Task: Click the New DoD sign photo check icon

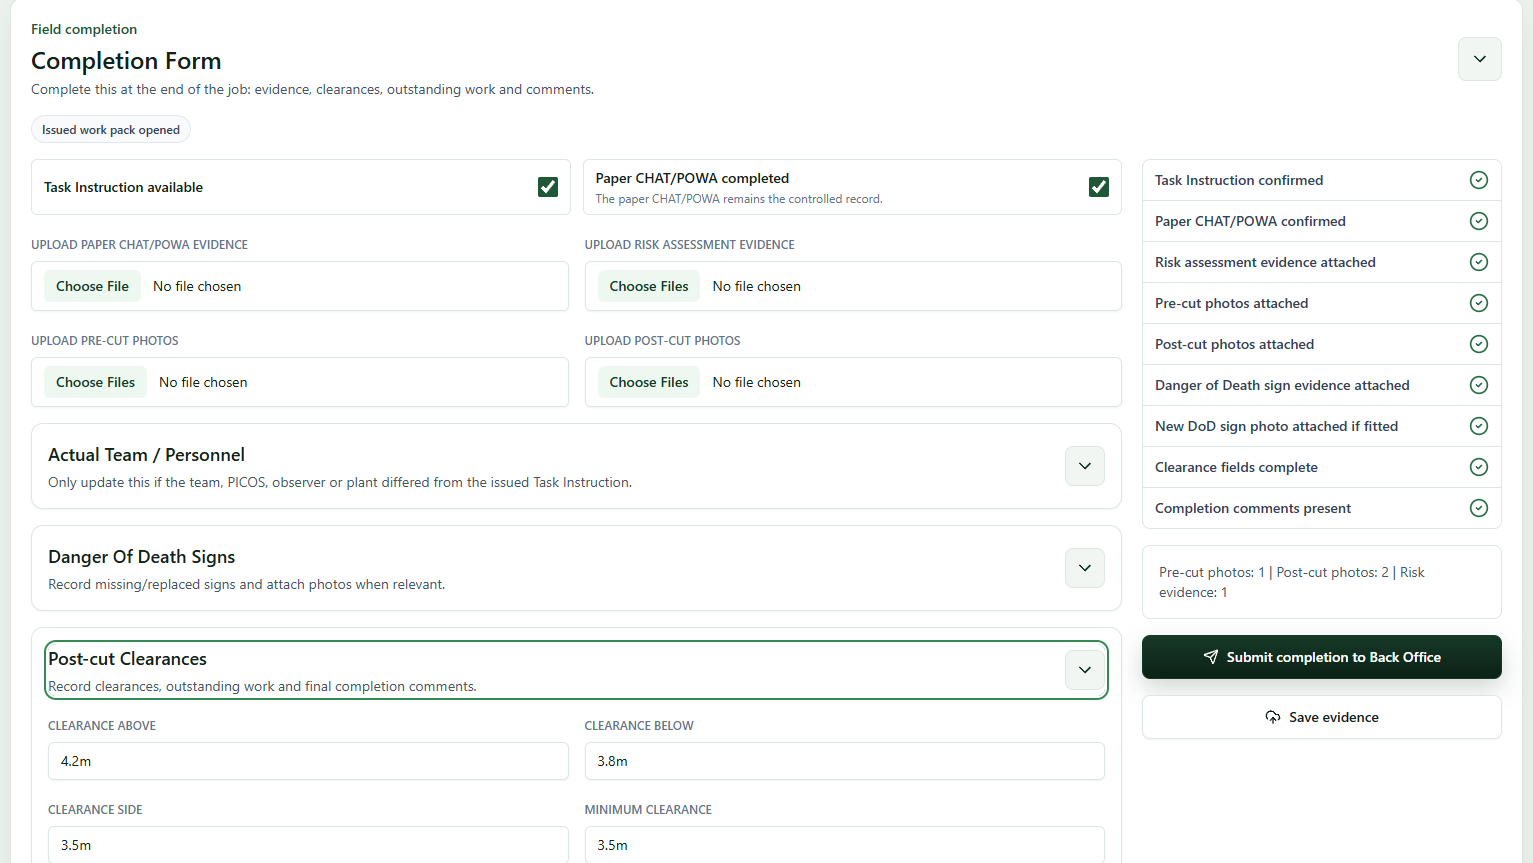Action: (x=1479, y=426)
